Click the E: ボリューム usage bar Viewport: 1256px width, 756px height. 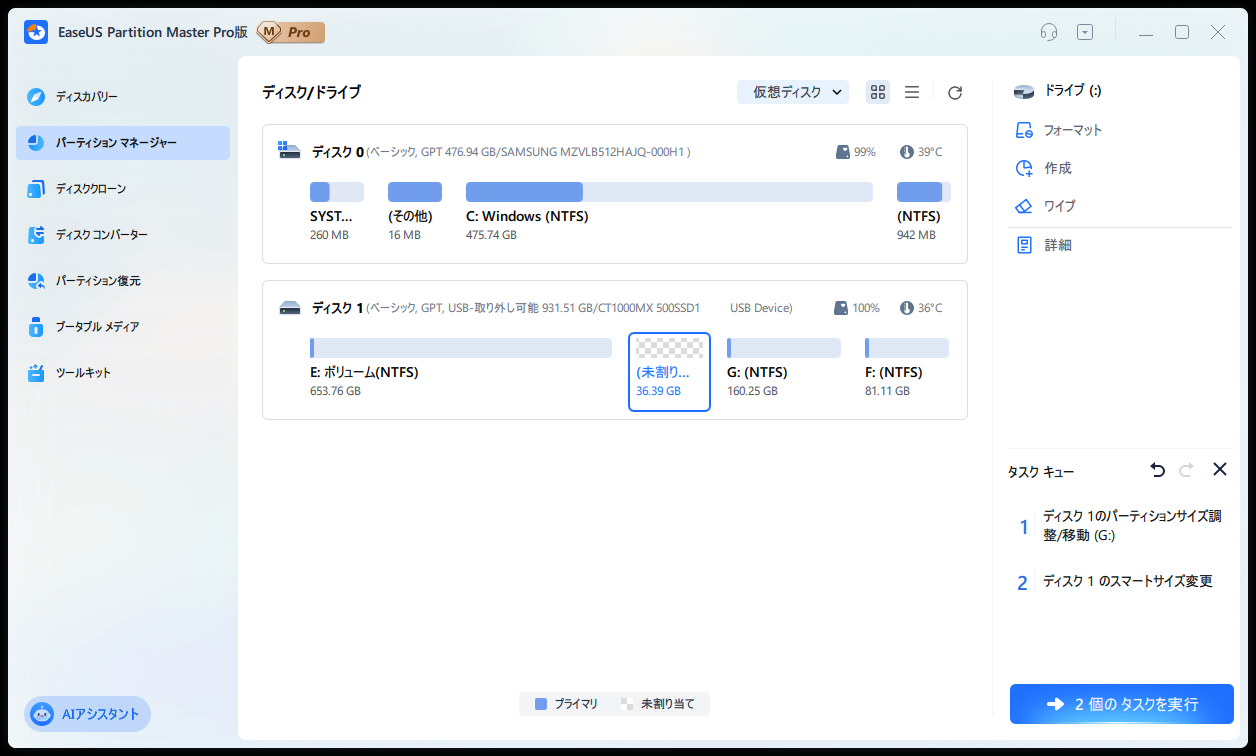pyautogui.click(x=461, y=348)
